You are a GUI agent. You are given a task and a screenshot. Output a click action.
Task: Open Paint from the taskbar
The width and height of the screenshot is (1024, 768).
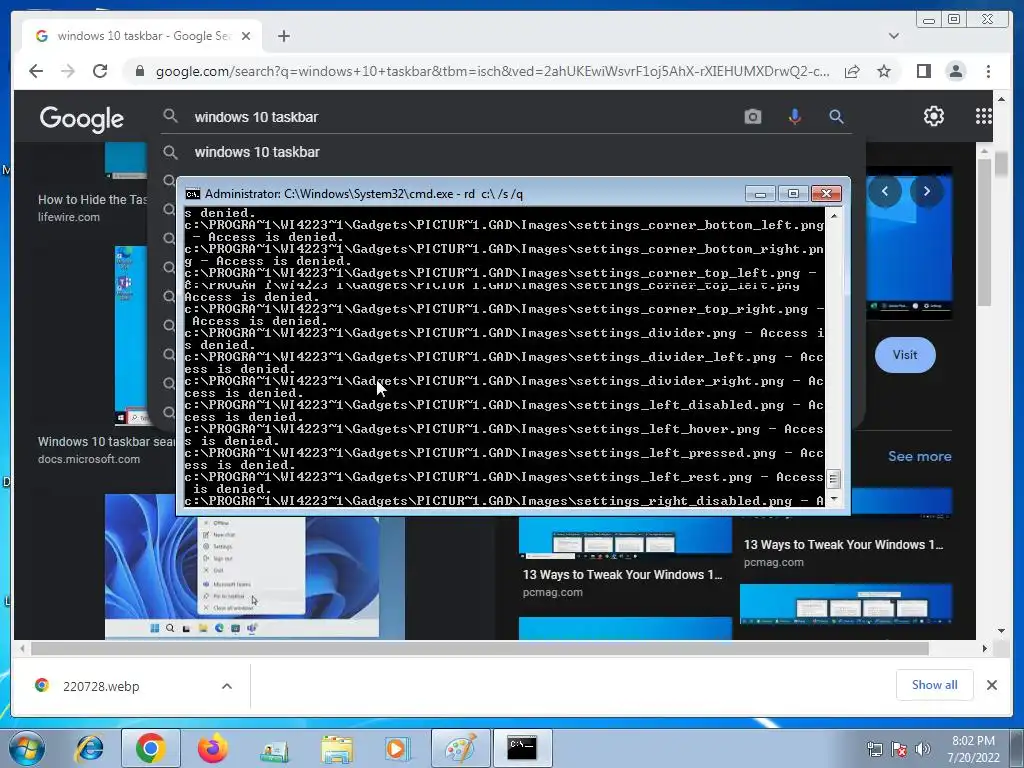(460, 748)
